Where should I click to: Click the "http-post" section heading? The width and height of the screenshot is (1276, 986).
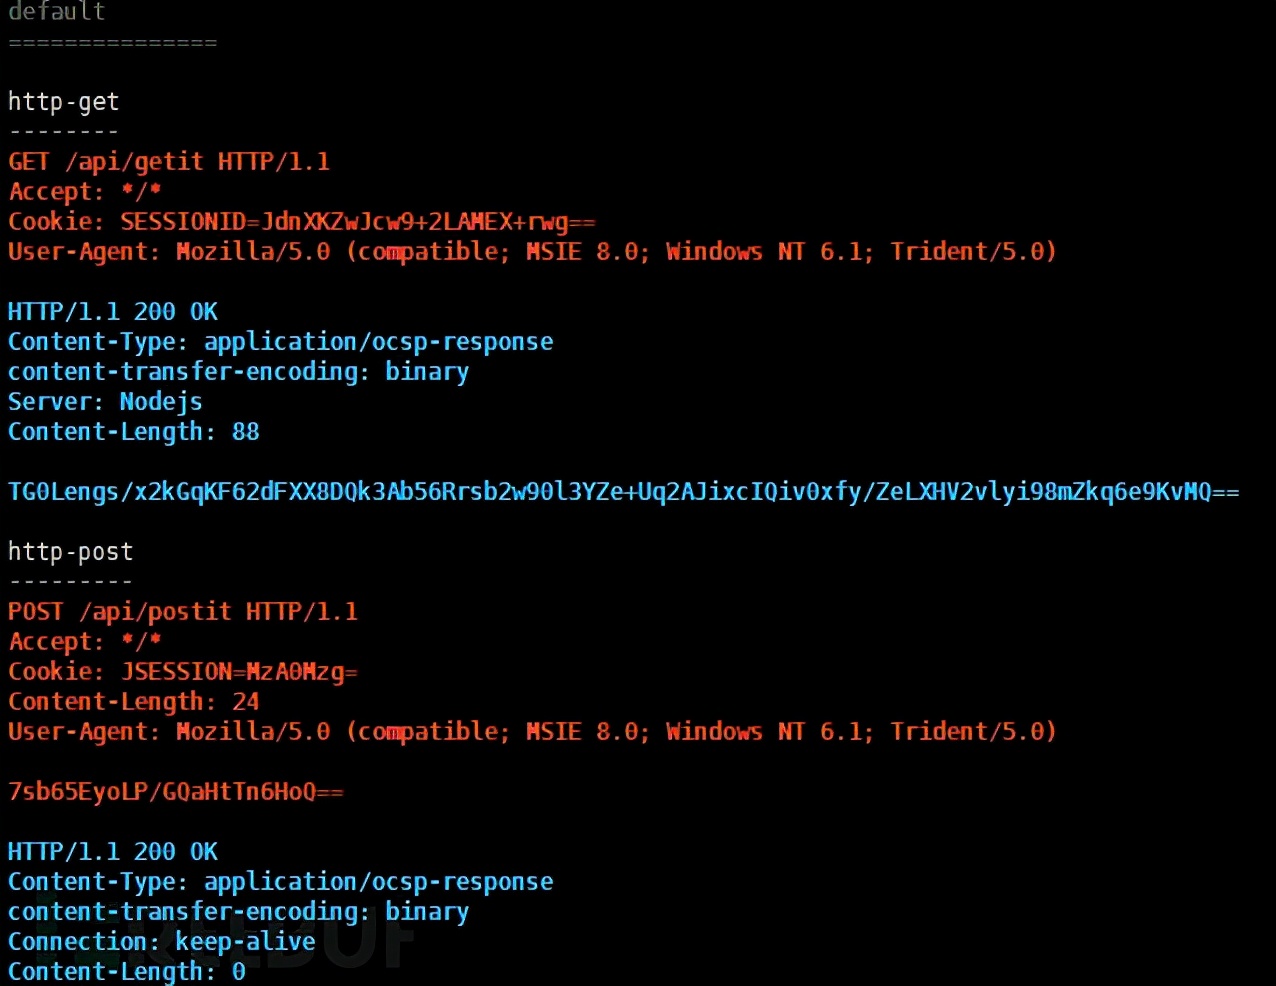pyautogui.click(x=70, y=552)
